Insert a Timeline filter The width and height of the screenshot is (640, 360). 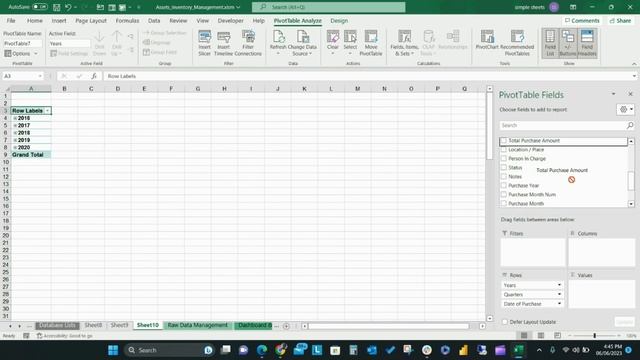pyautogui.click(x=223, y=43)
